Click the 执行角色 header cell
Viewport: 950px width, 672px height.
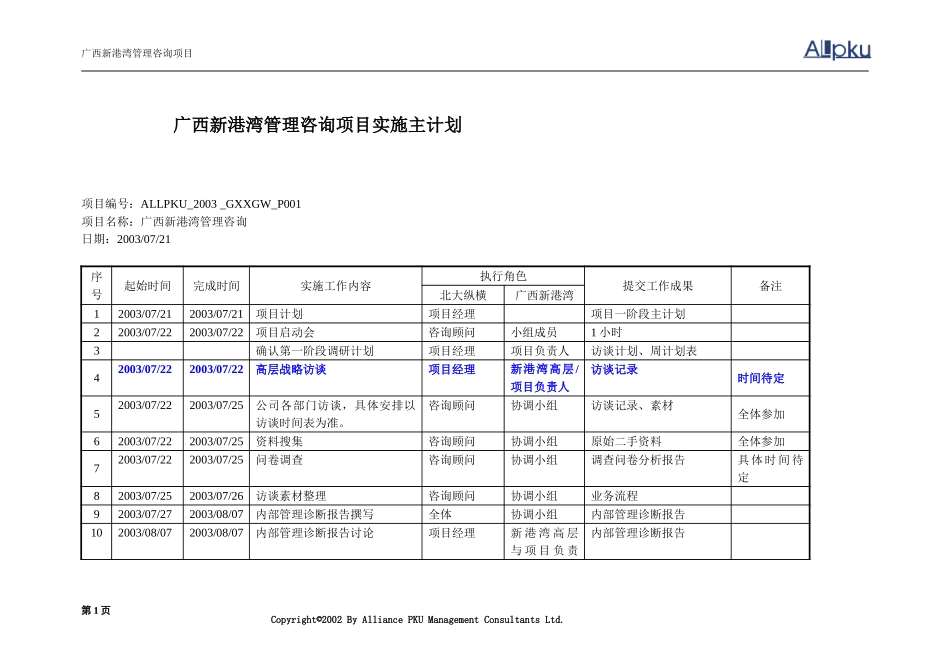point(503,276)
